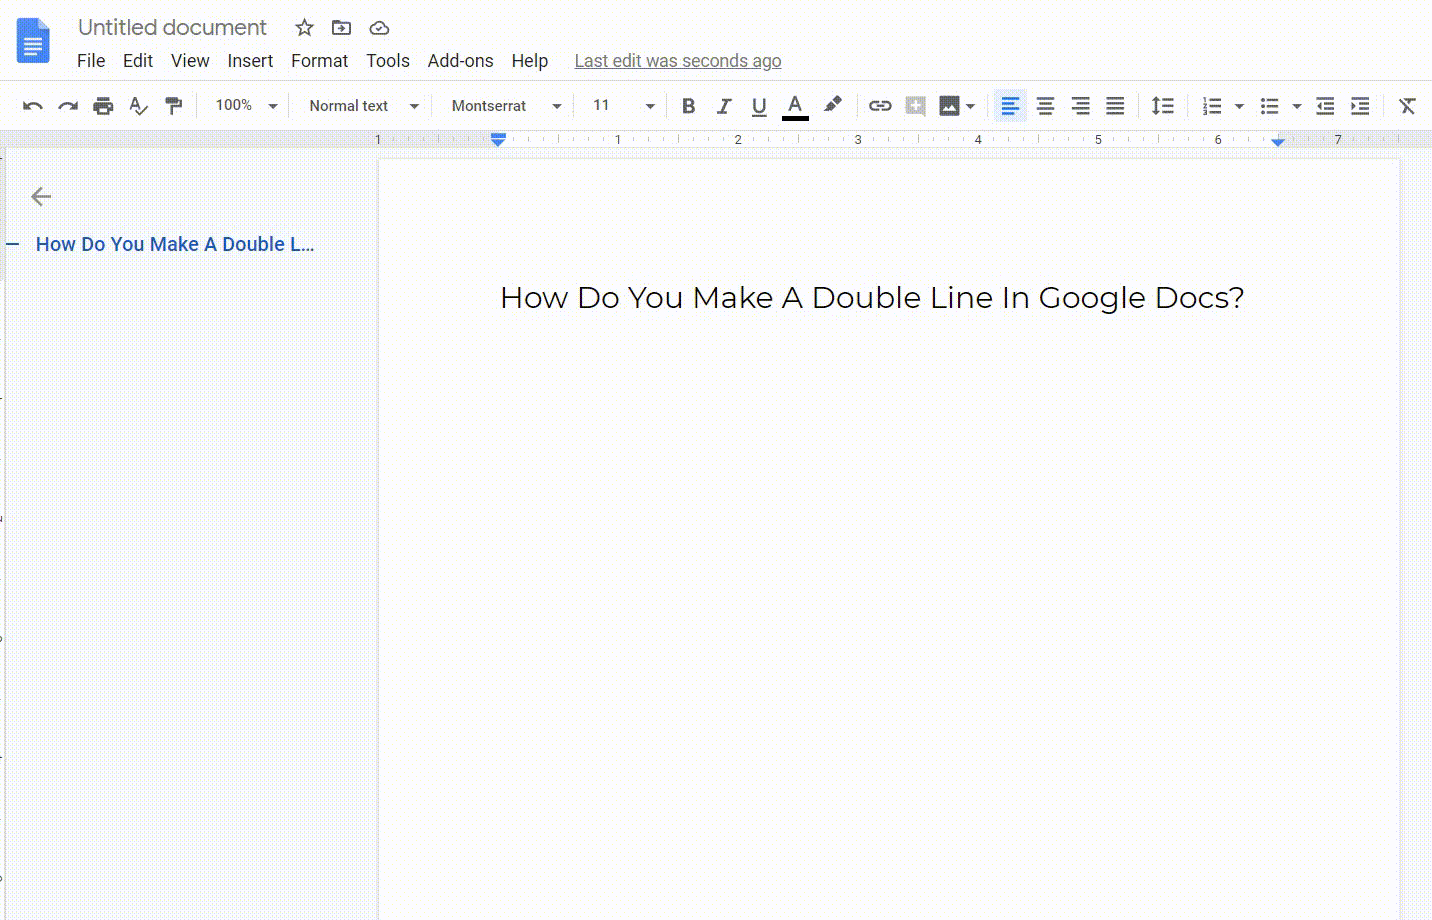Open the Normal text style dropdown

coord(363,106)
